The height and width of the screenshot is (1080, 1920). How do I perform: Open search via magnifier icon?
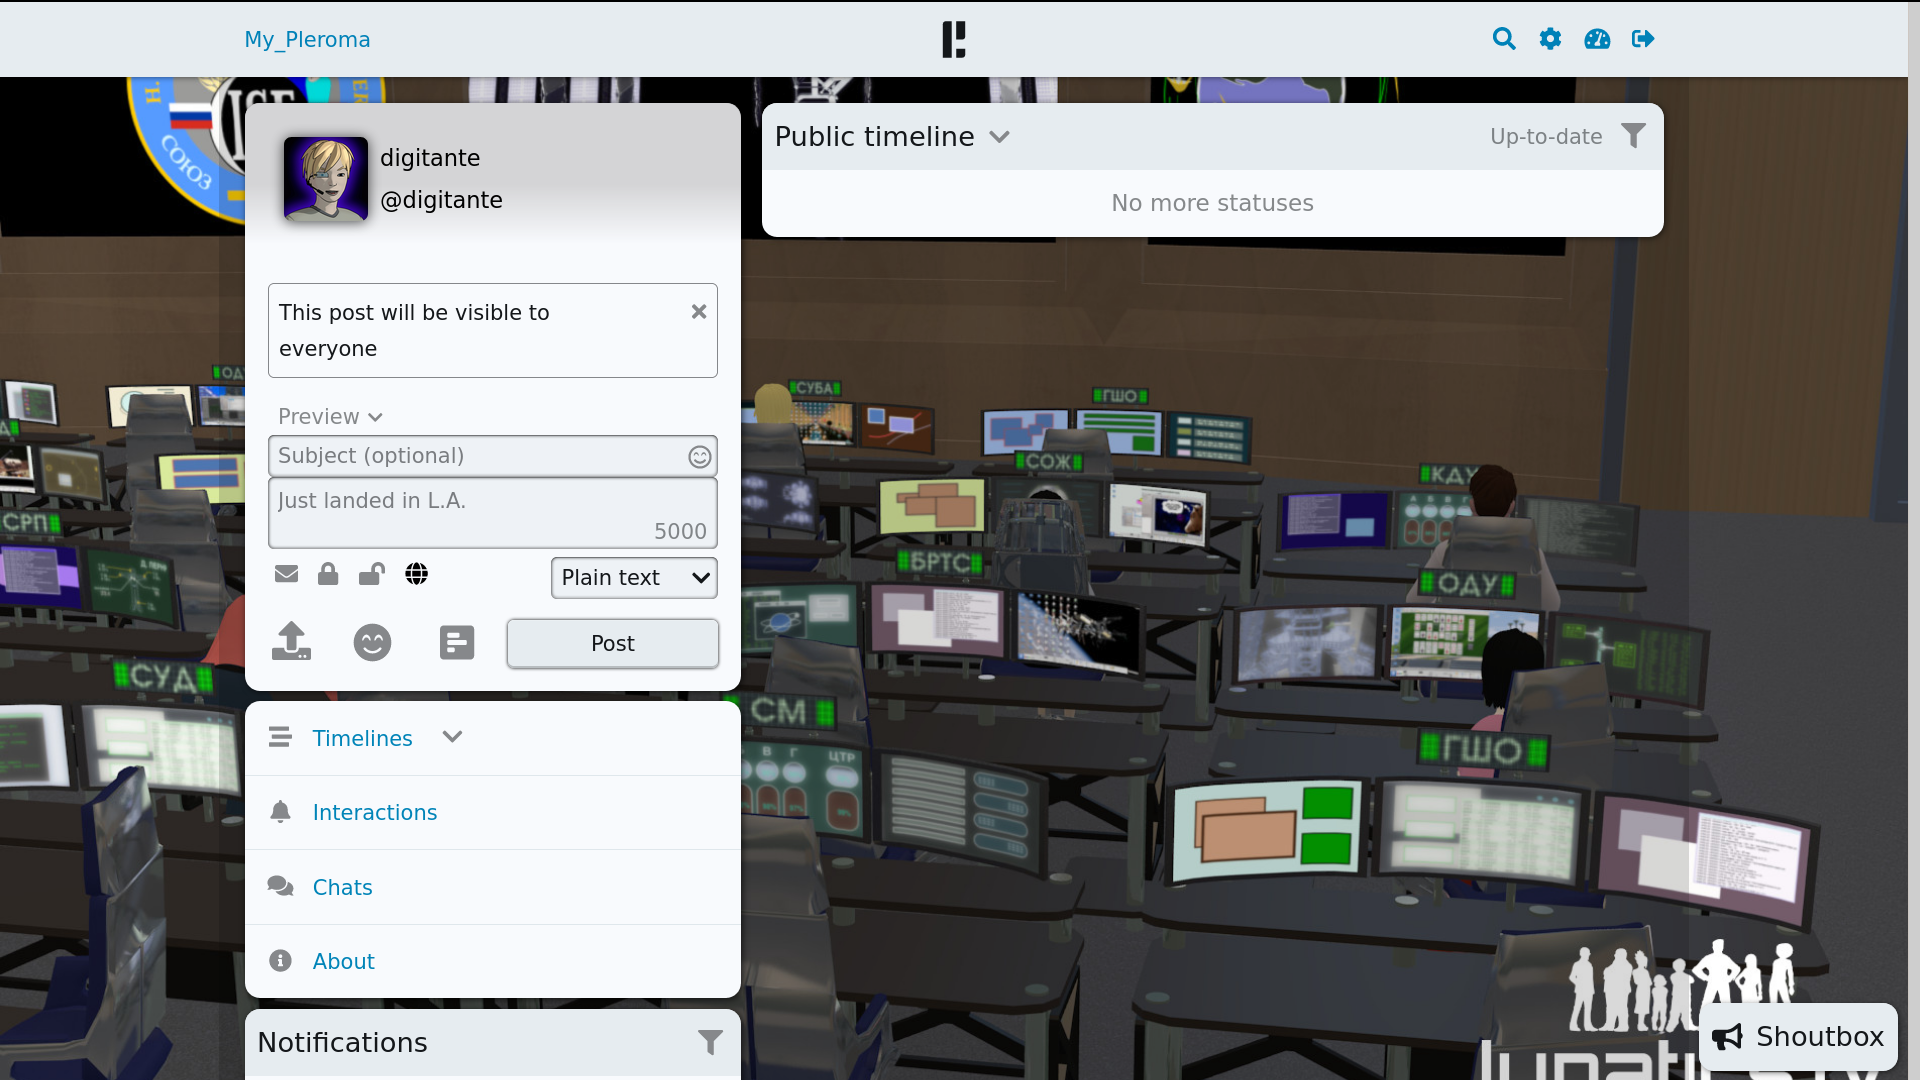[1503, 39]
